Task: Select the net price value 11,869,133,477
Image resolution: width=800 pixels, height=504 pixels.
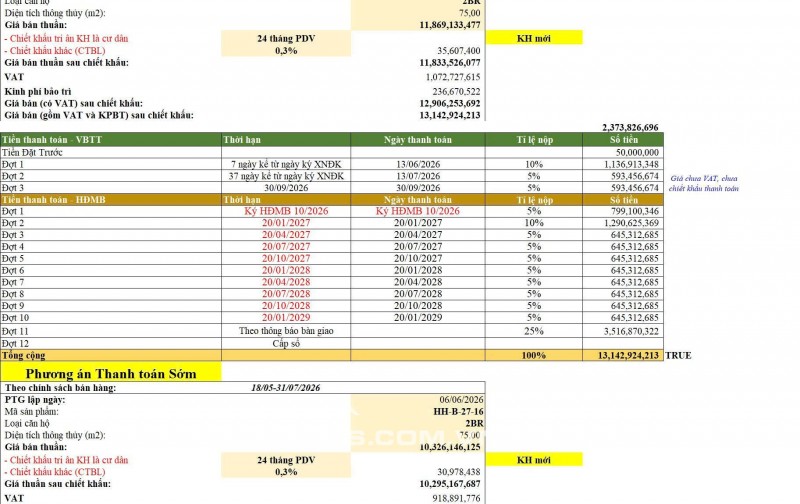Action: coord(449,25)
